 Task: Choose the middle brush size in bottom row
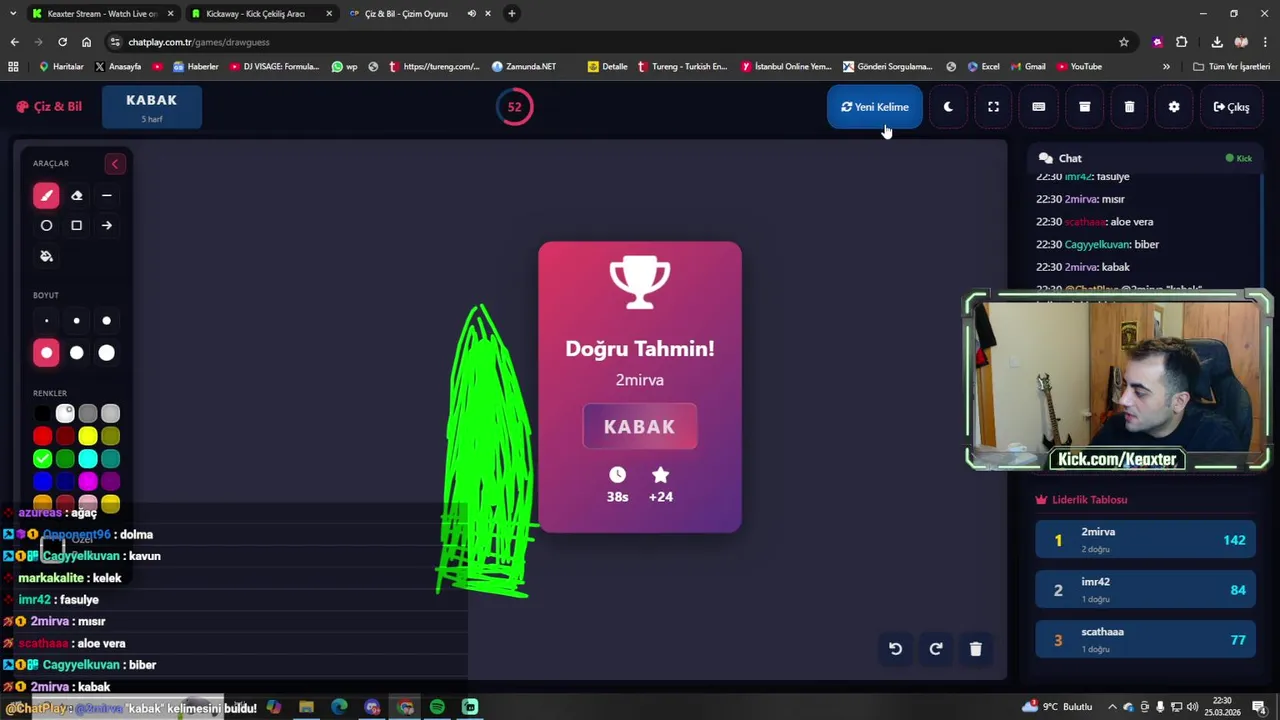[76, 353]
